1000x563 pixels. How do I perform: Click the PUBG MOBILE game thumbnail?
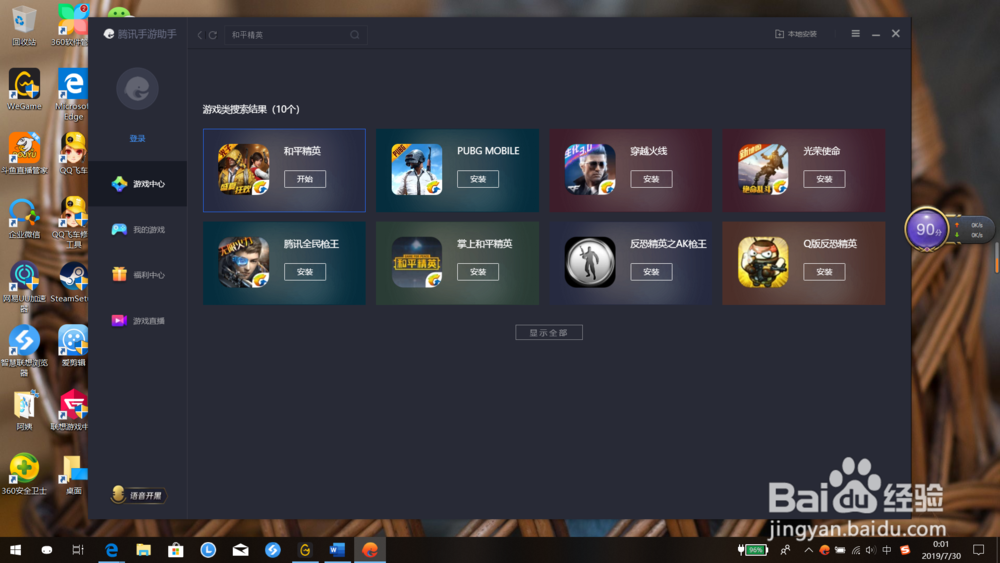pos(416,169)
